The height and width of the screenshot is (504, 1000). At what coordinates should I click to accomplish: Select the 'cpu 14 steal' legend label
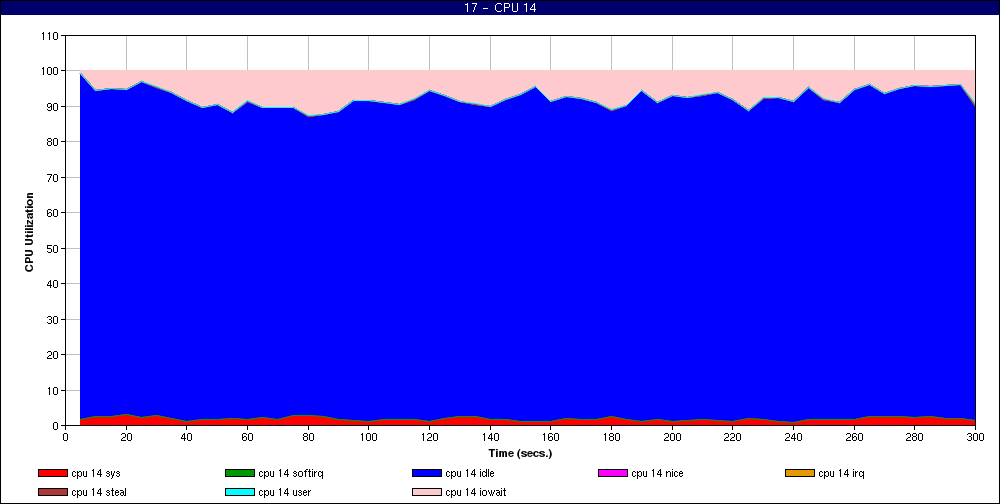(x=99, y=493)
